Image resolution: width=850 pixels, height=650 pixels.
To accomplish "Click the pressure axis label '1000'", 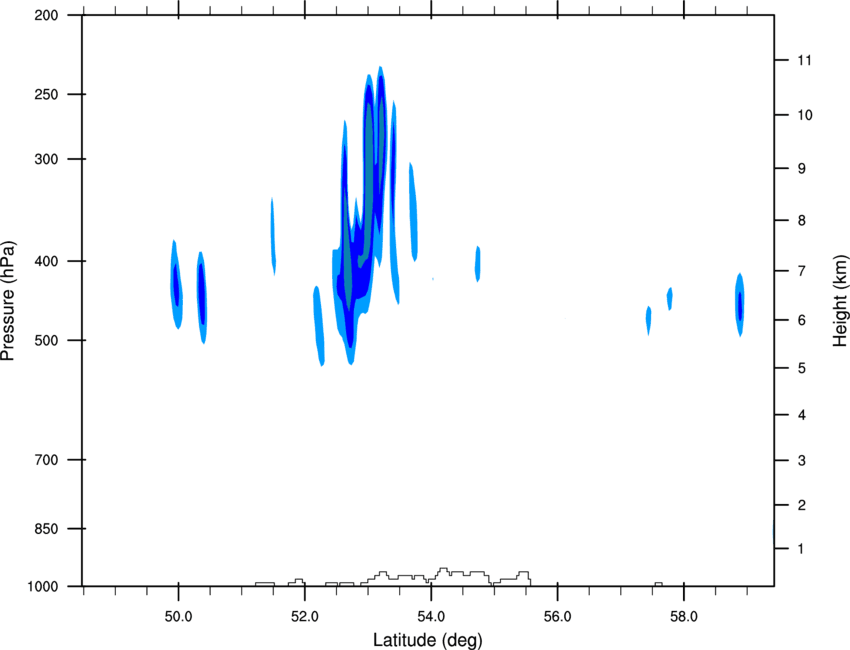I will [x=43, y=587].
